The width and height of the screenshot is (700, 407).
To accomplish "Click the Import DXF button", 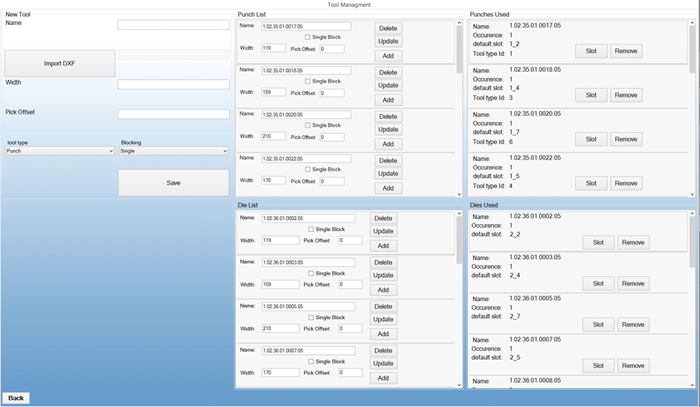I will click(x=59, y=63).
